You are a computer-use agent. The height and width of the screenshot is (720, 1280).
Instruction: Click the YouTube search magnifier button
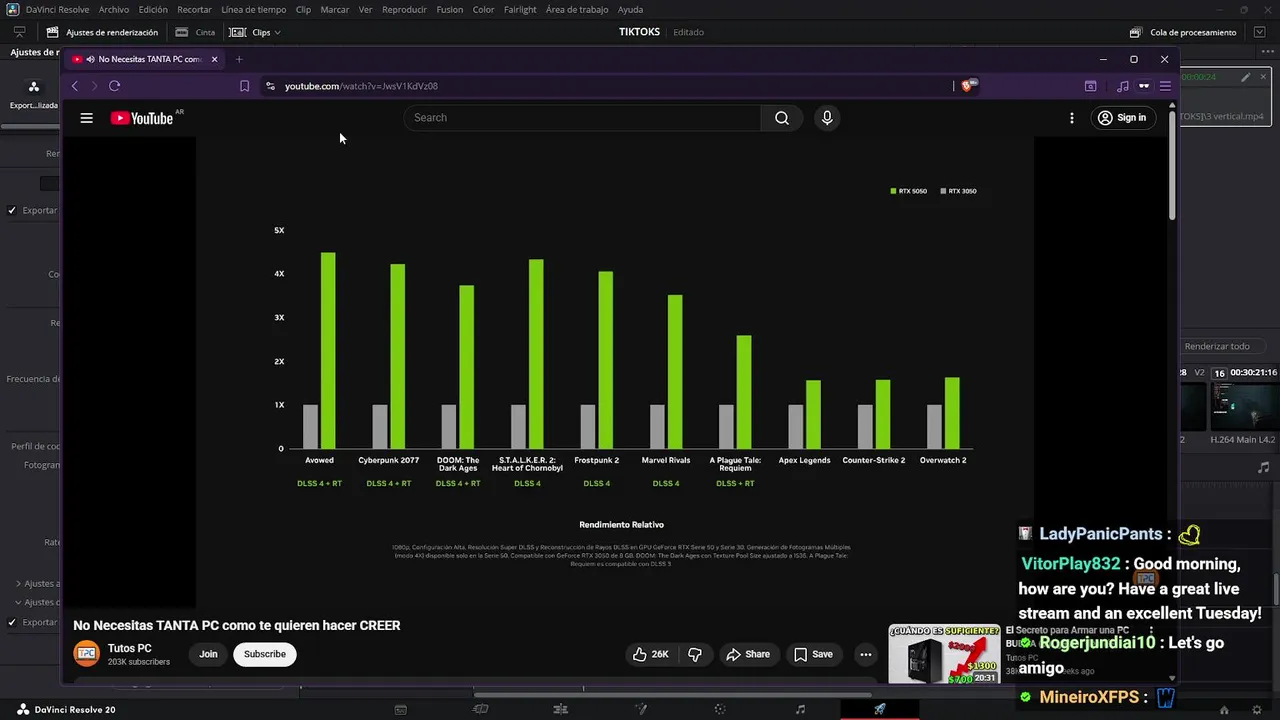point(782,118)
